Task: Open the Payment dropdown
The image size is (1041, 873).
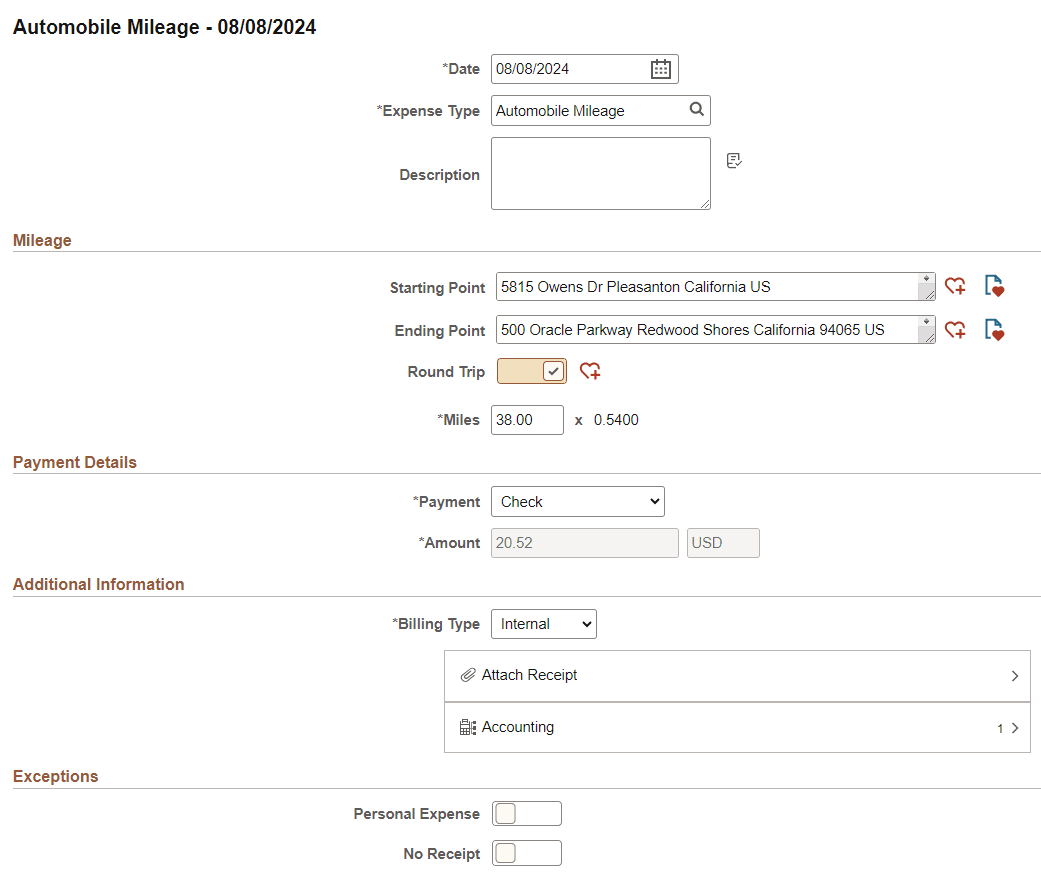Action: click(x=577, y=501)
